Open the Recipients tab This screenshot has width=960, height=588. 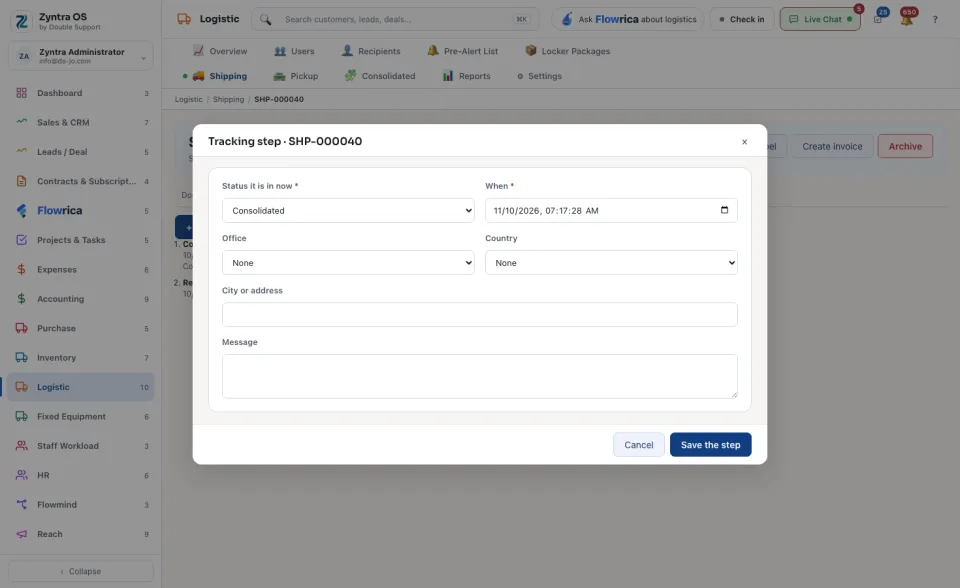tap(371, 51)
